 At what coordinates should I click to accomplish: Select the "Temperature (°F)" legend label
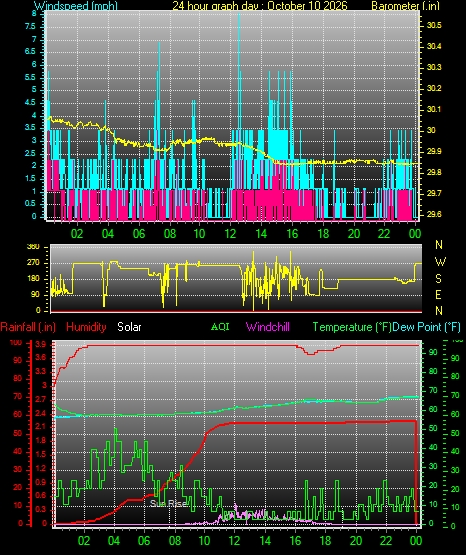coord(352,327)
